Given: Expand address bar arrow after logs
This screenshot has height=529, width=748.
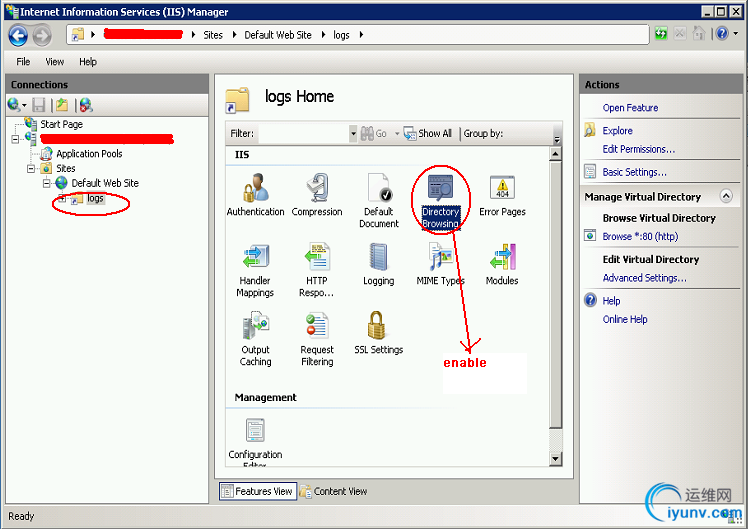Looking at the screenshot, I should 361,35.
